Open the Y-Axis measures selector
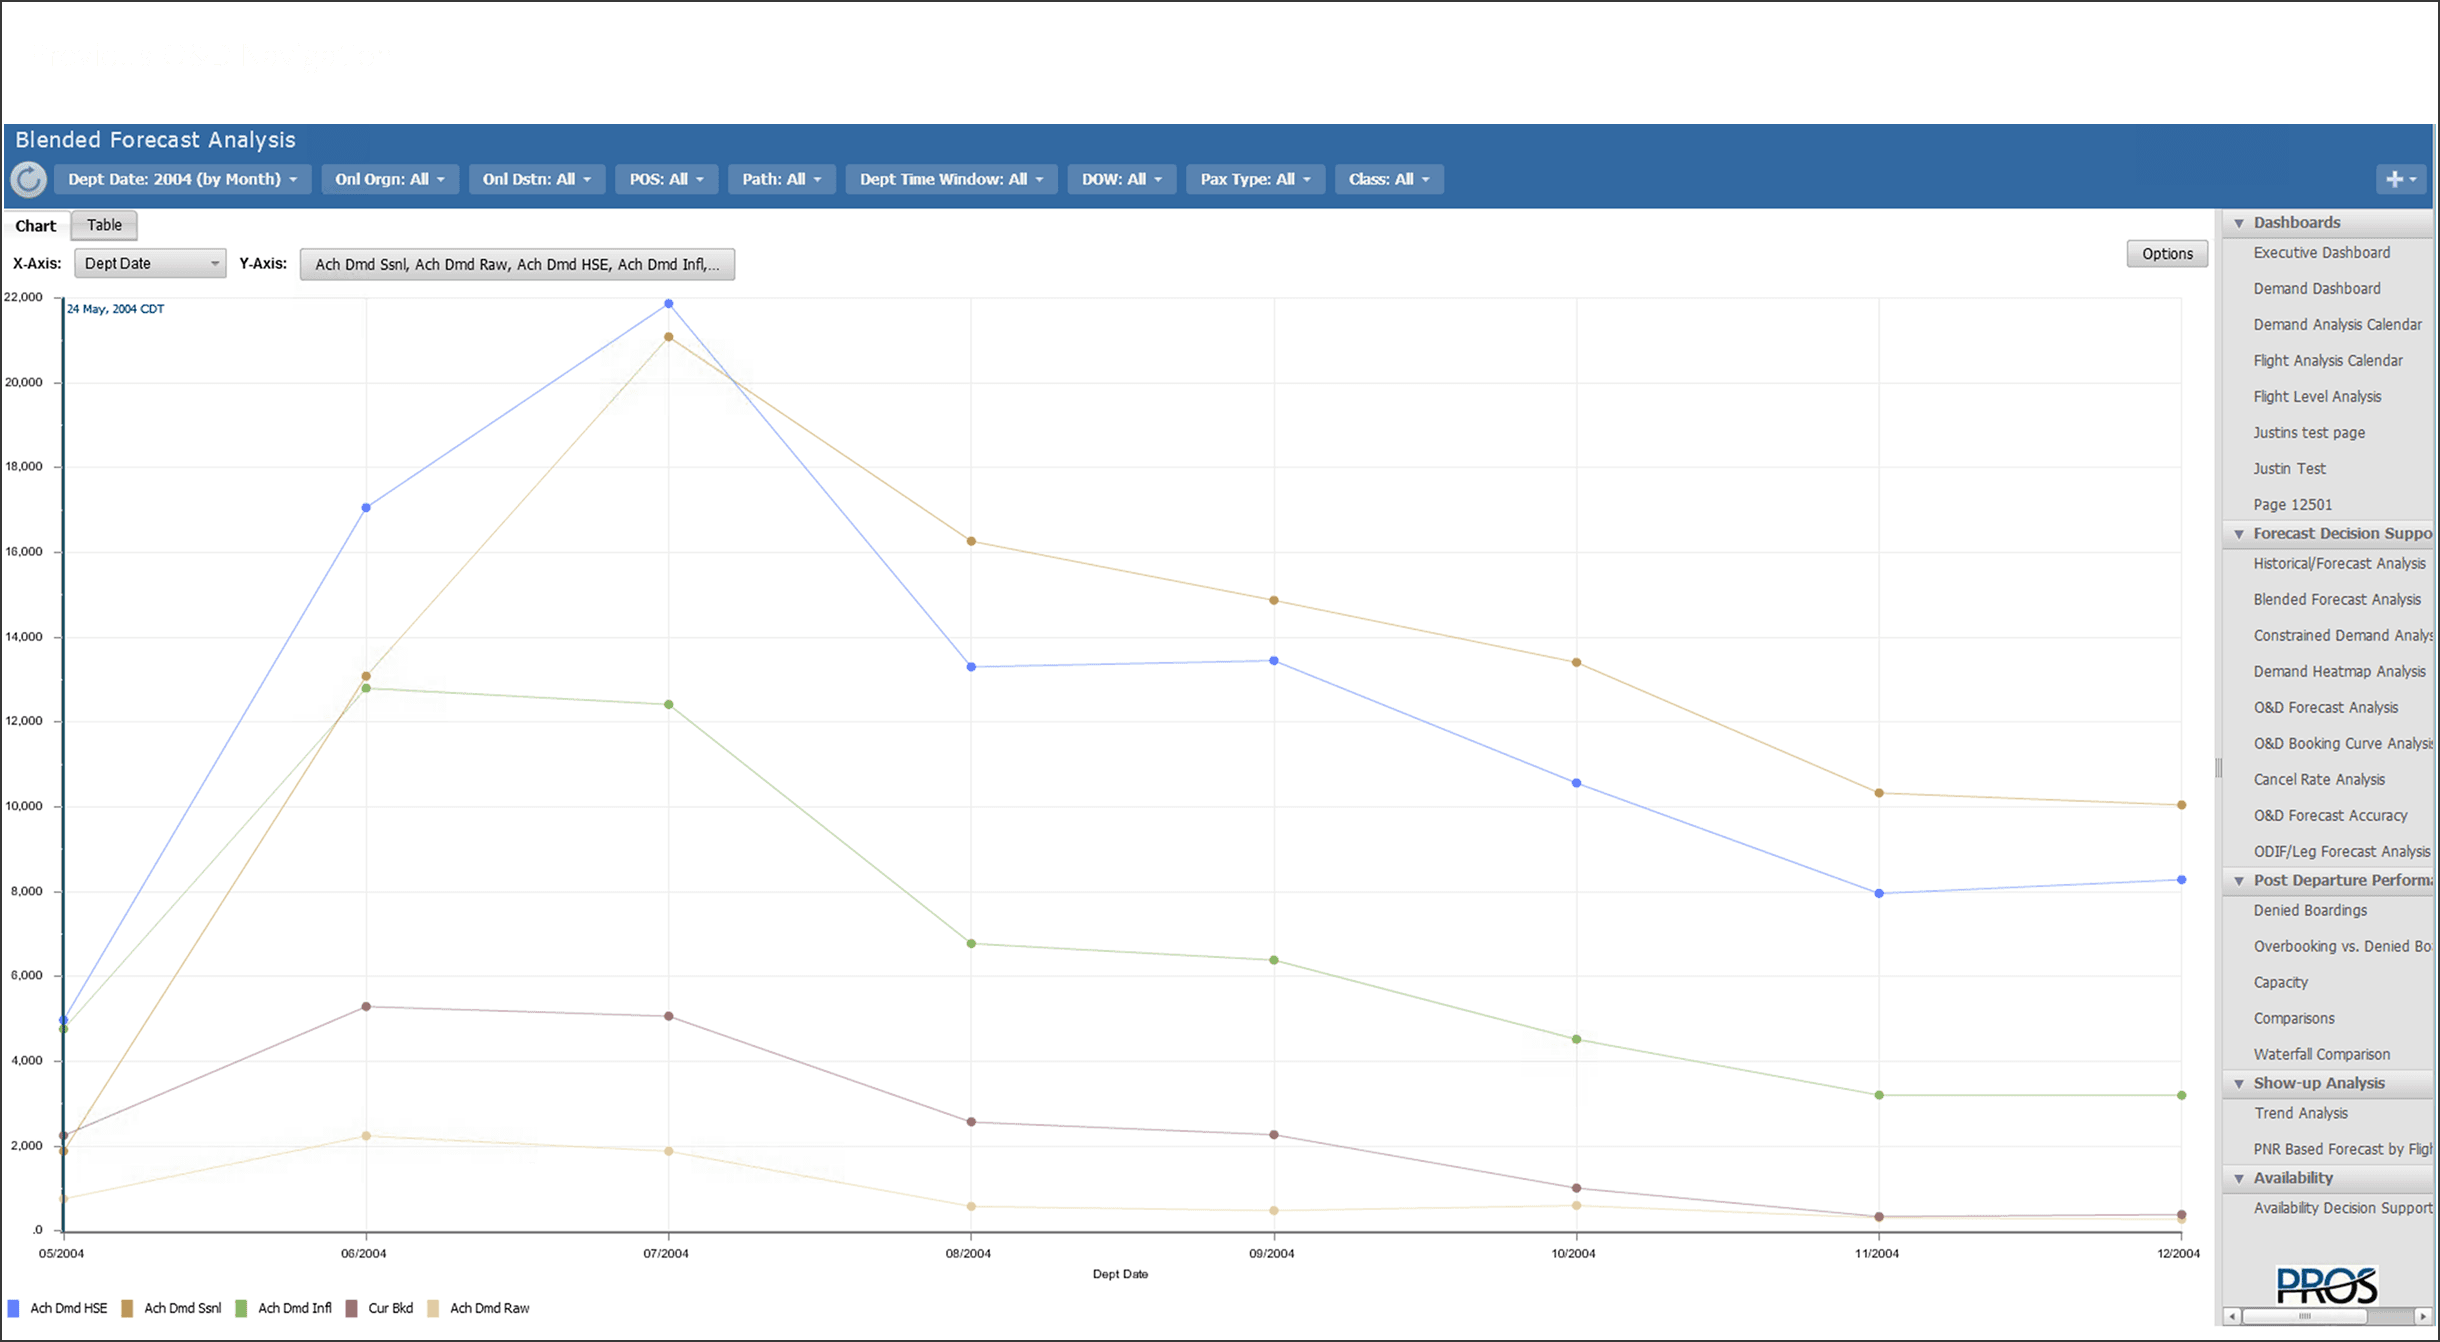The height and width of the screenshot is (1342, 2440). click(516, 264)
